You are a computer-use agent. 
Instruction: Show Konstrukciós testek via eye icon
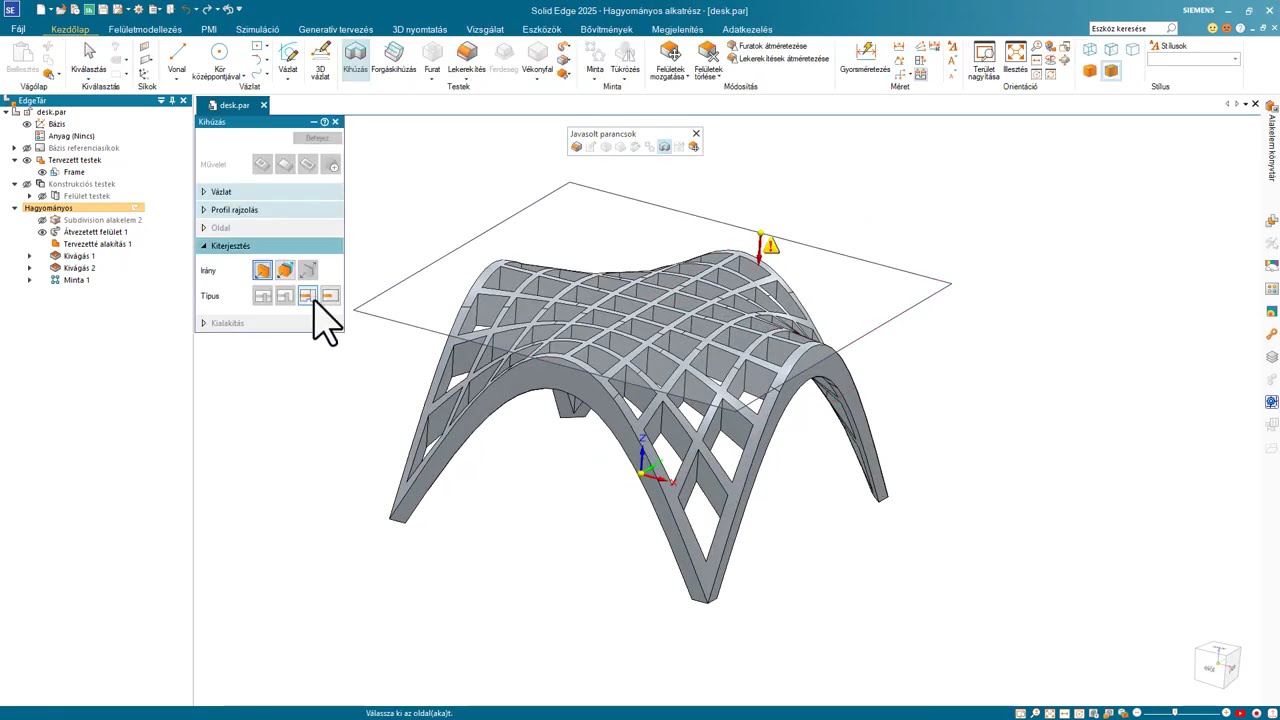27,184
